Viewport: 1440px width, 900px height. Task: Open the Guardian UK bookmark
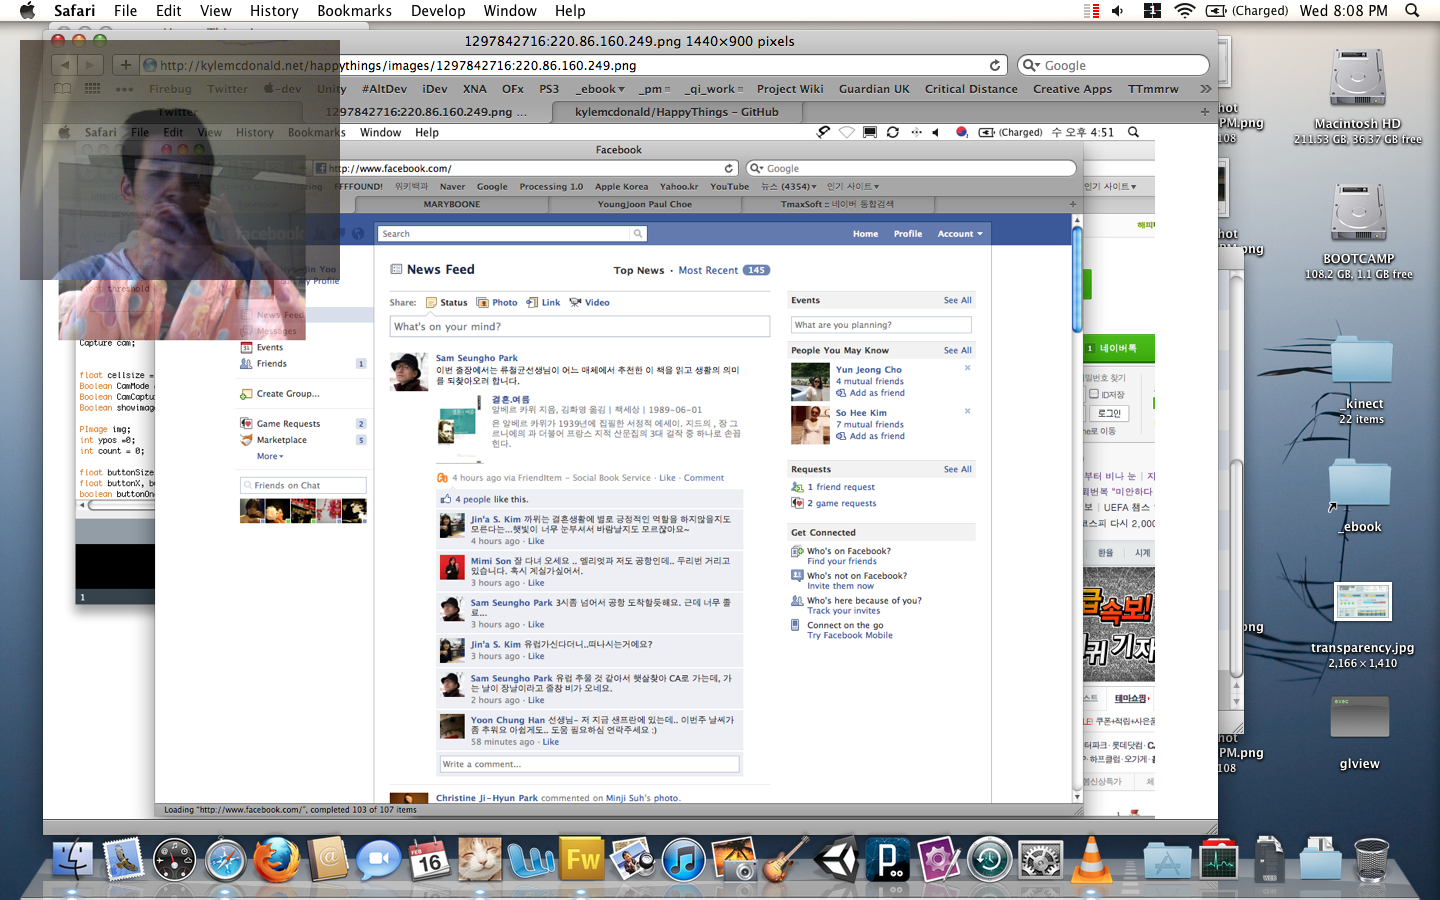tap(874, 89)
